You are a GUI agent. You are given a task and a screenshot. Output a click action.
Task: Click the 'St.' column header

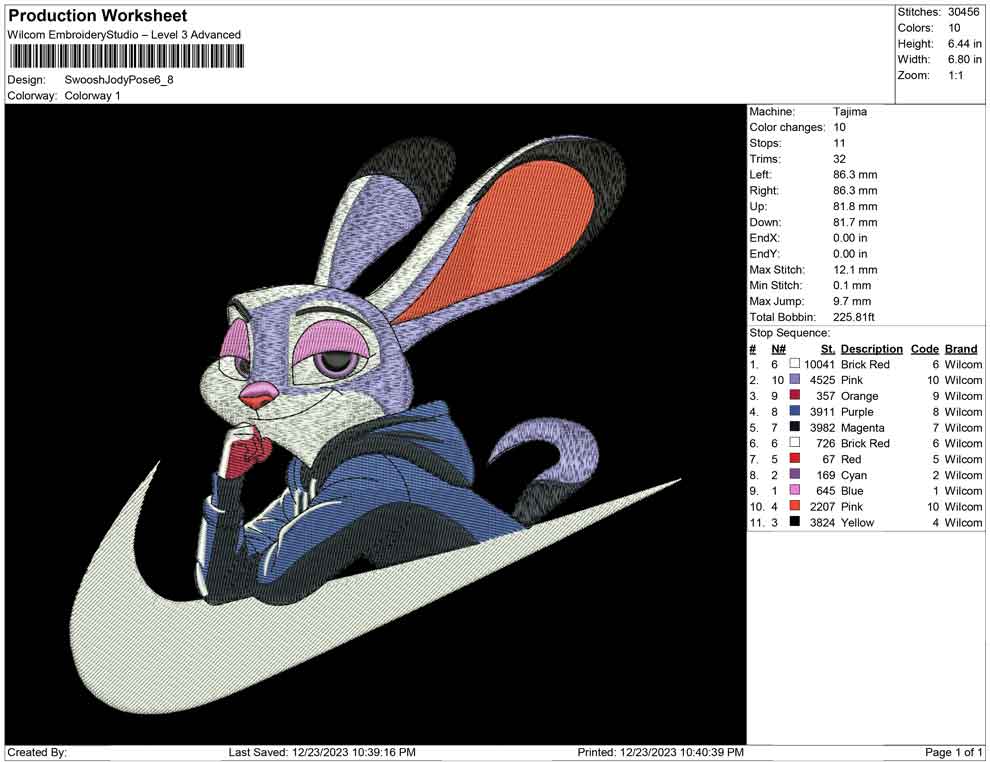[828, 349]
